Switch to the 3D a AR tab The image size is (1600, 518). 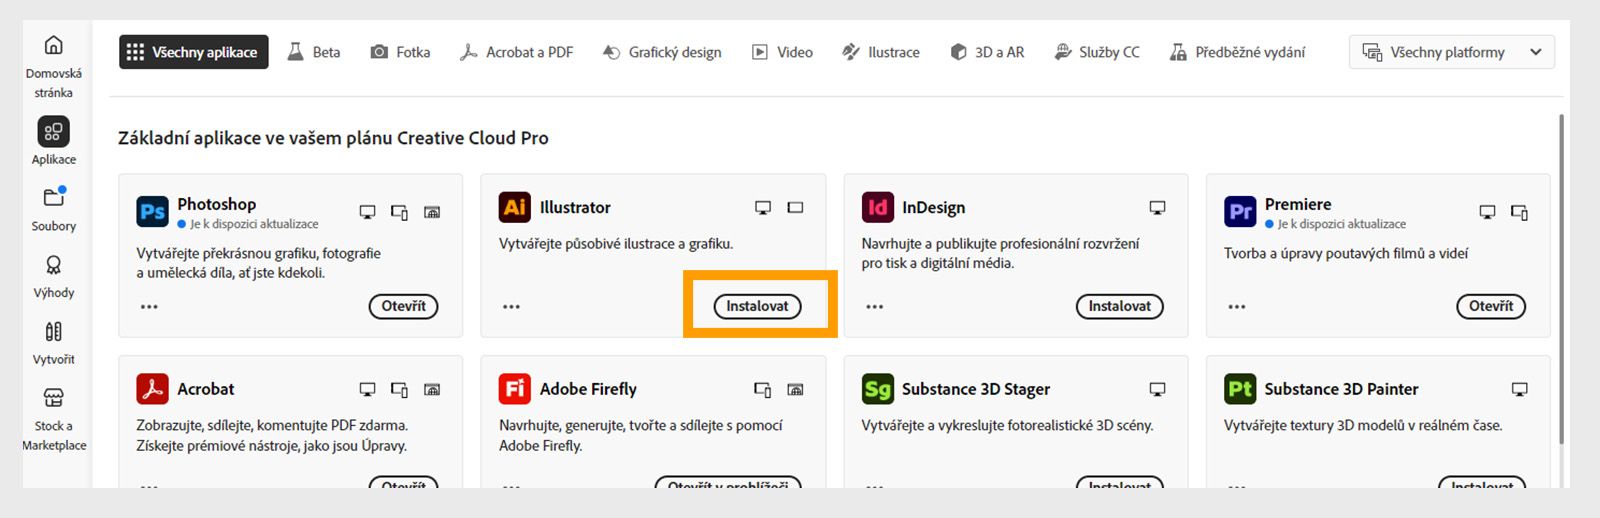pos(987,52)
